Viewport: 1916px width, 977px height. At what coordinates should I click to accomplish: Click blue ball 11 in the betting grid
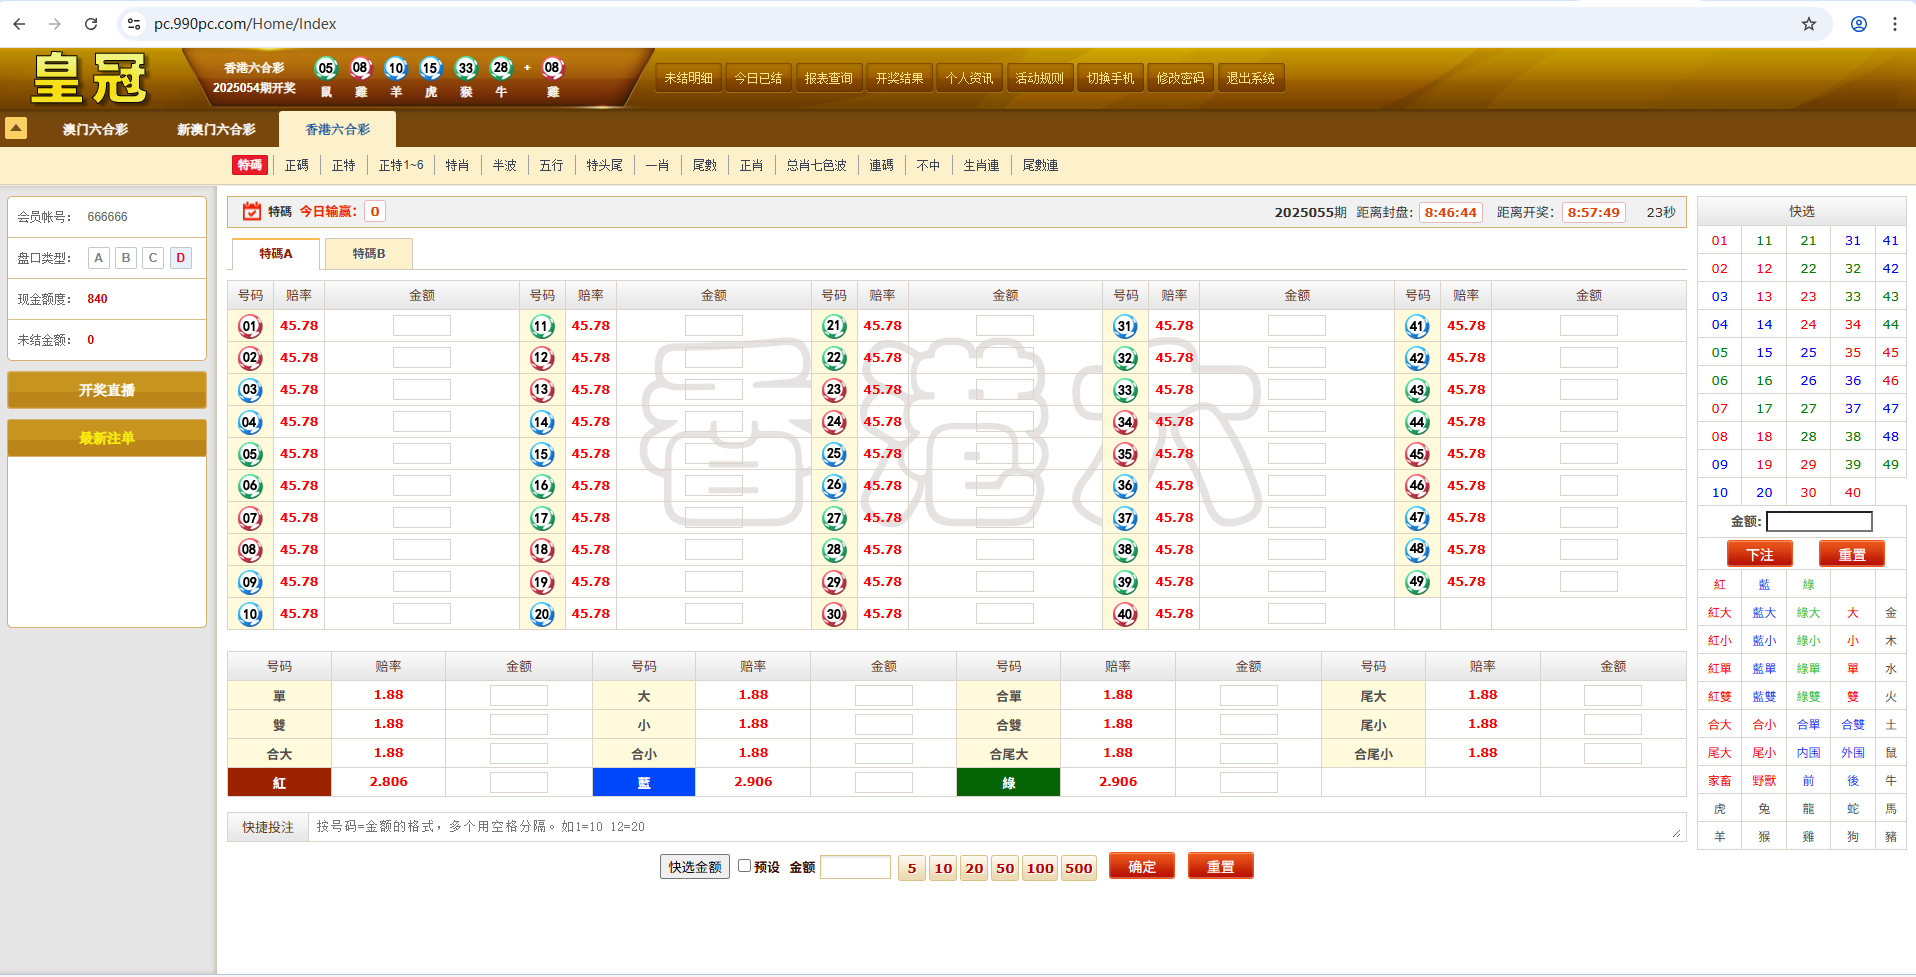click(541, 325)
